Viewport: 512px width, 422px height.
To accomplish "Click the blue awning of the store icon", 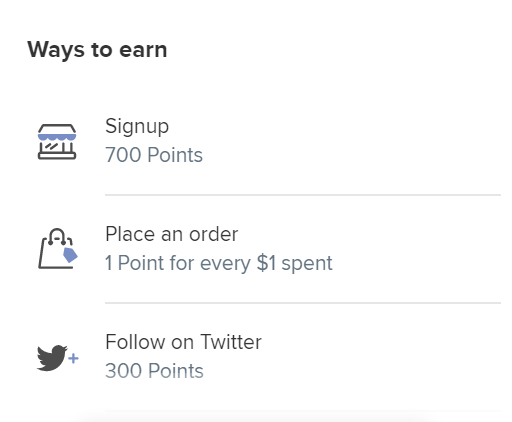I will (x=57, y=137).
